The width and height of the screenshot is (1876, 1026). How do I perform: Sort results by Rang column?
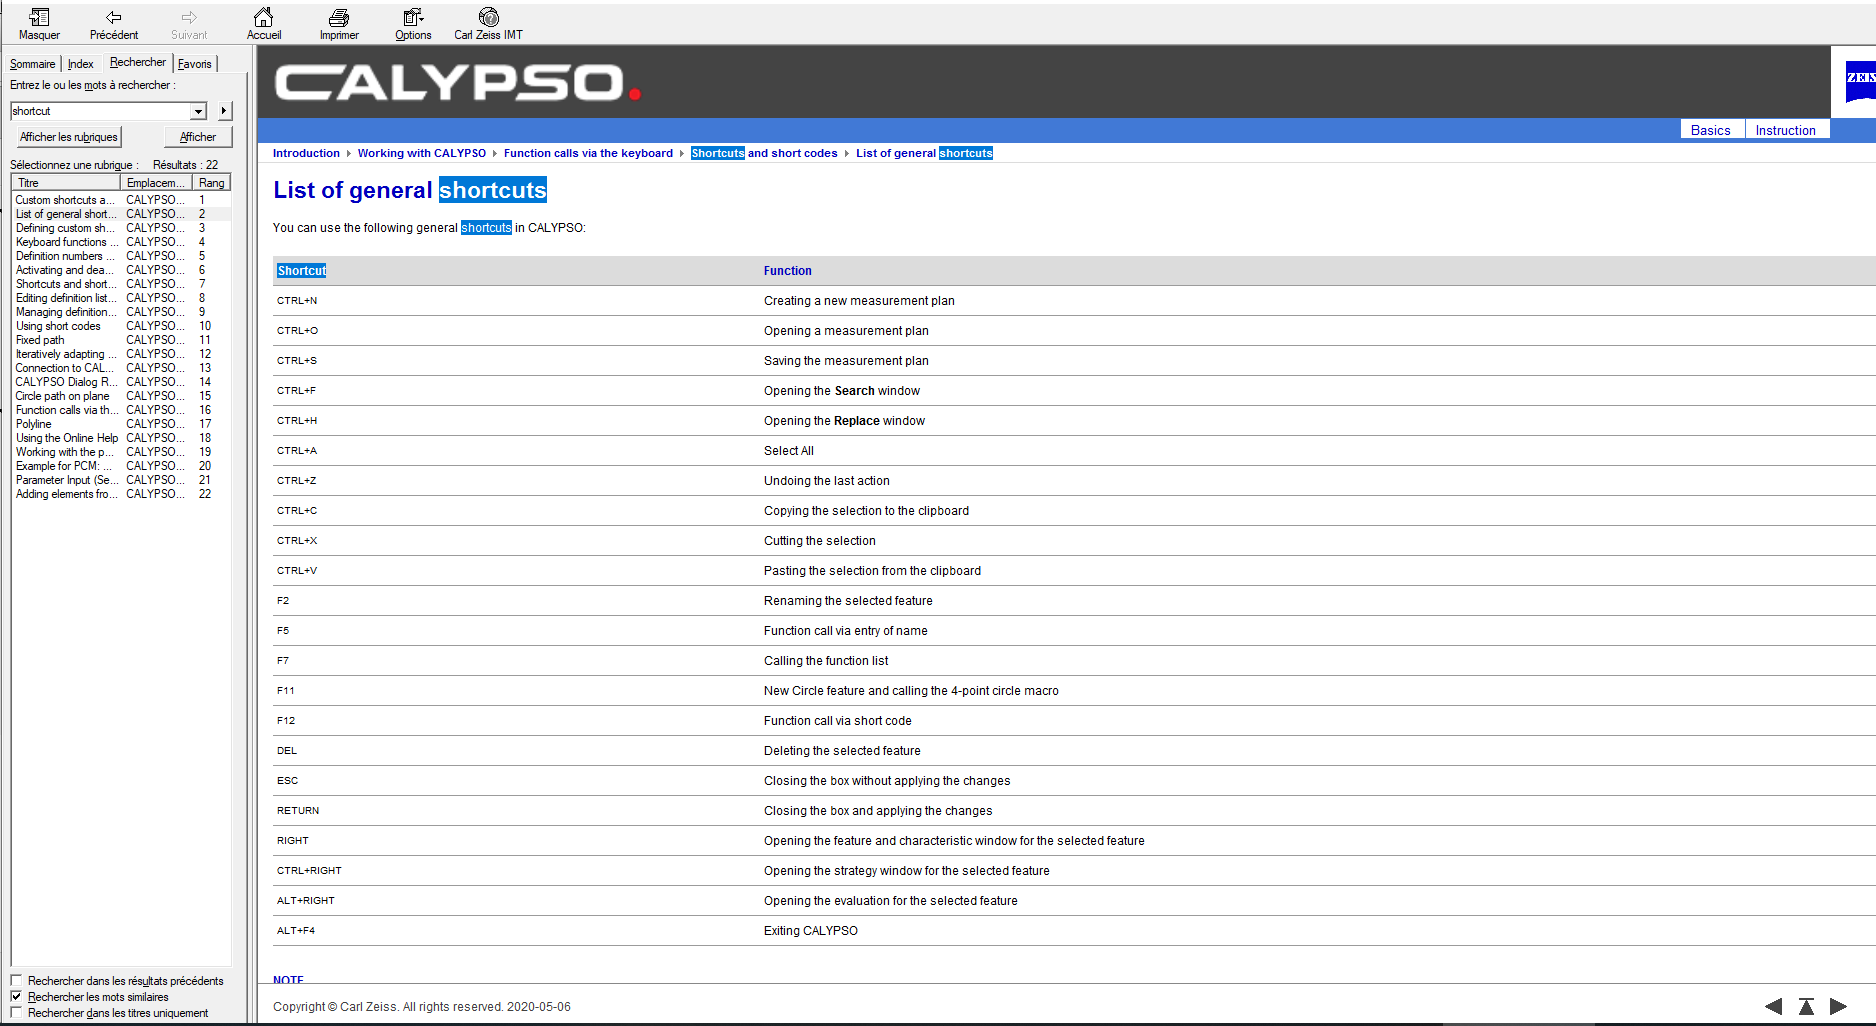click(211, 183)
